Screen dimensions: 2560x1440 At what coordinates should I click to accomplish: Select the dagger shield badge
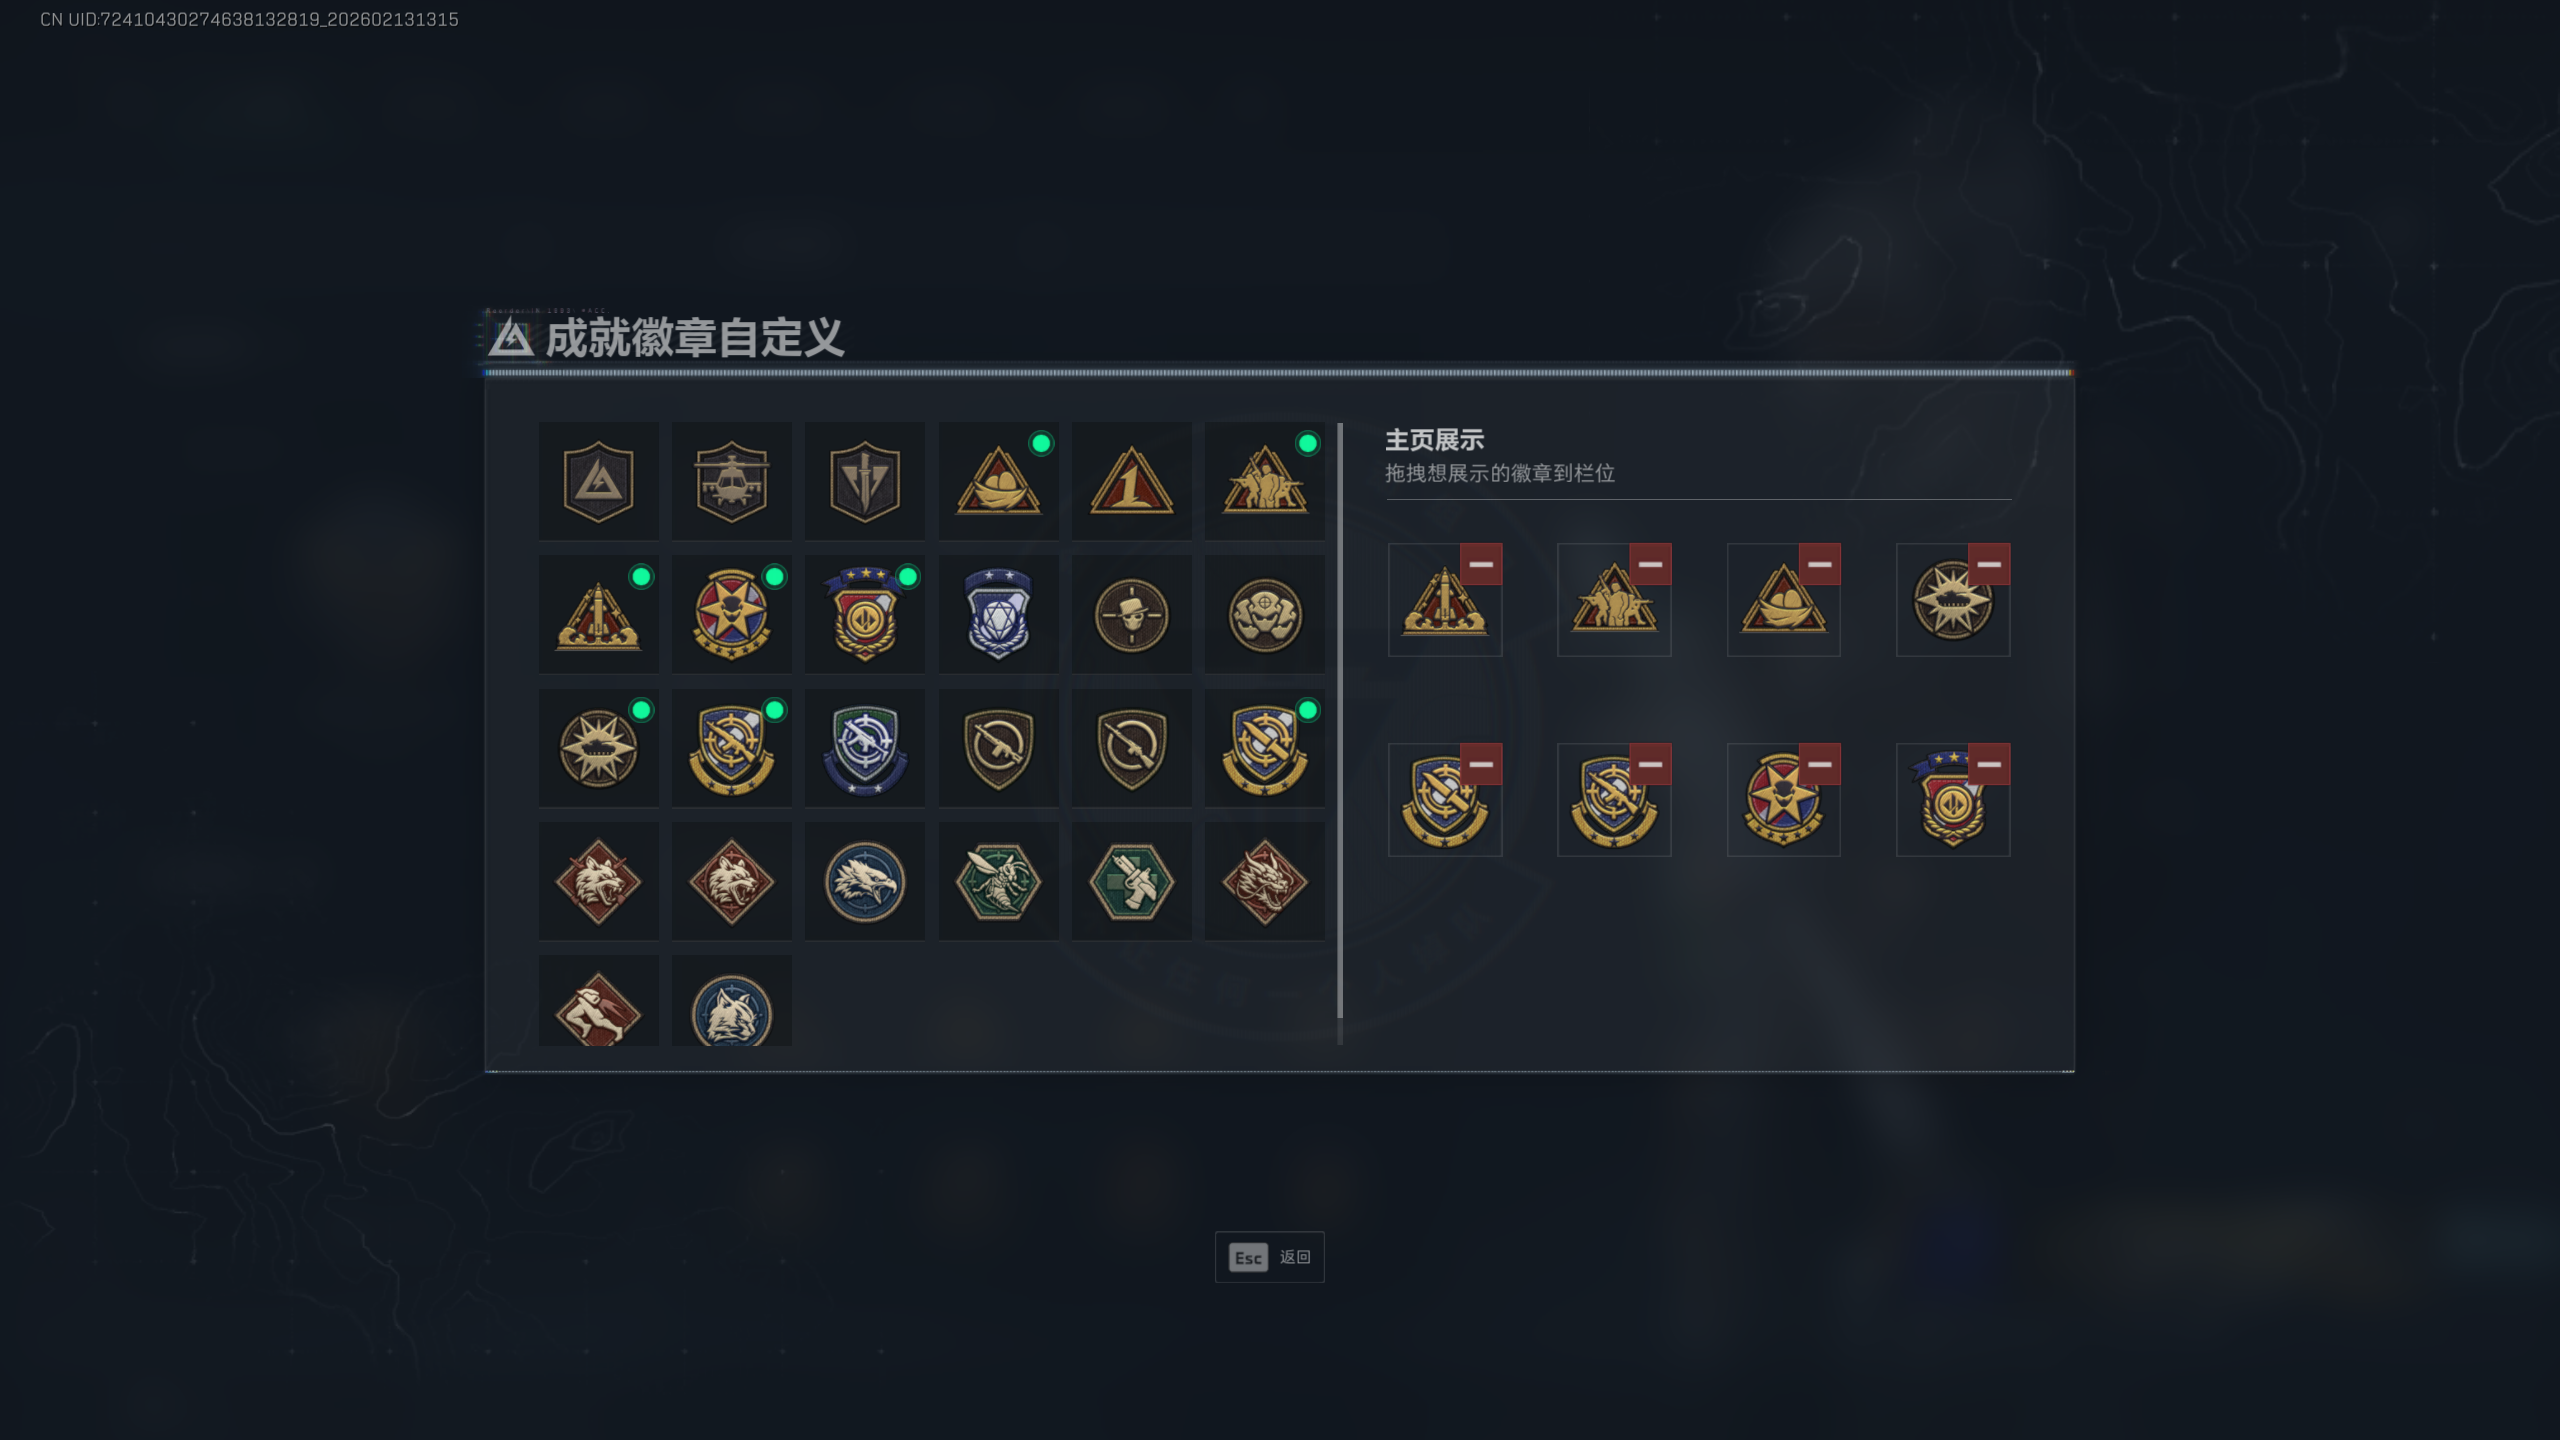pos(864,481)
